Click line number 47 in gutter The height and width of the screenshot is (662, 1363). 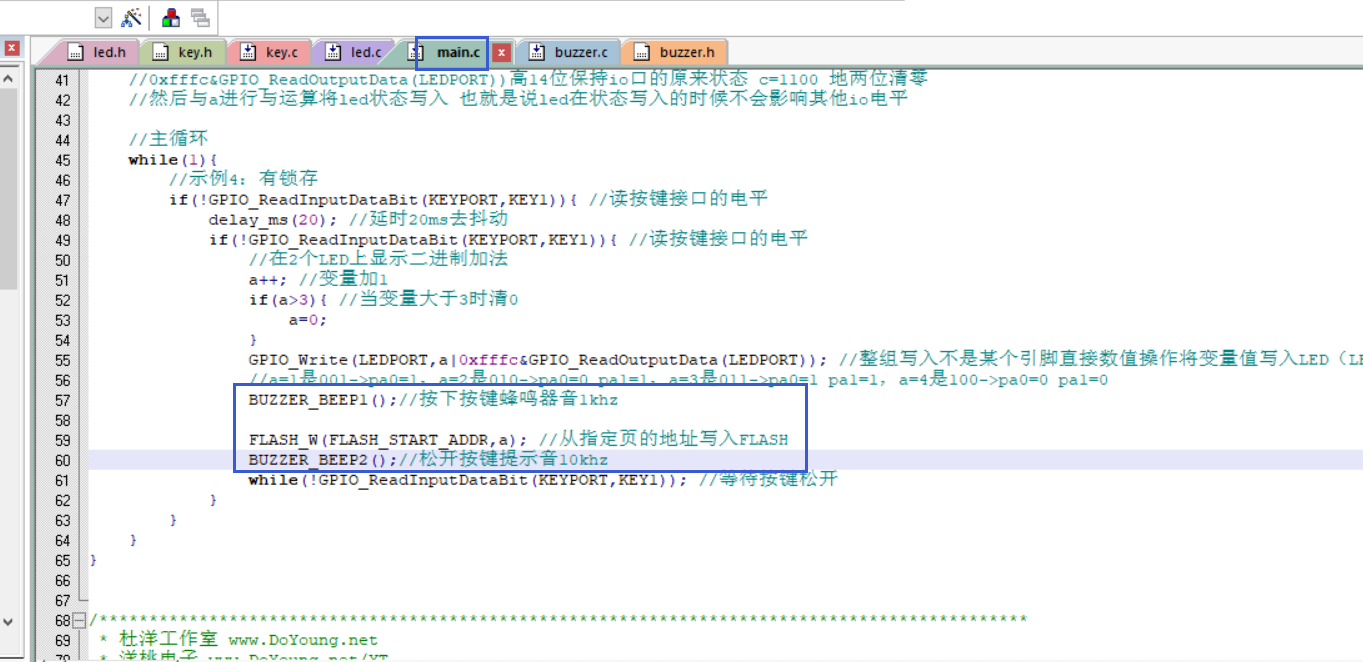62,200
